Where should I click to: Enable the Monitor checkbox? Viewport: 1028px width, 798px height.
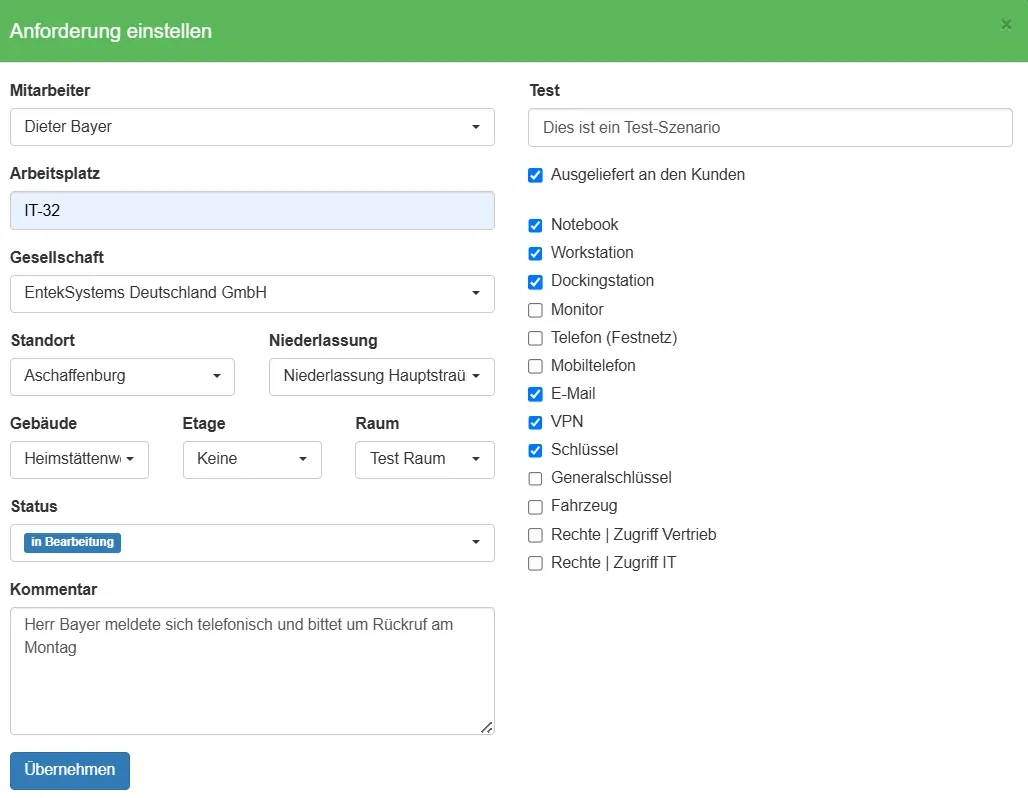[x=536, y=310]
